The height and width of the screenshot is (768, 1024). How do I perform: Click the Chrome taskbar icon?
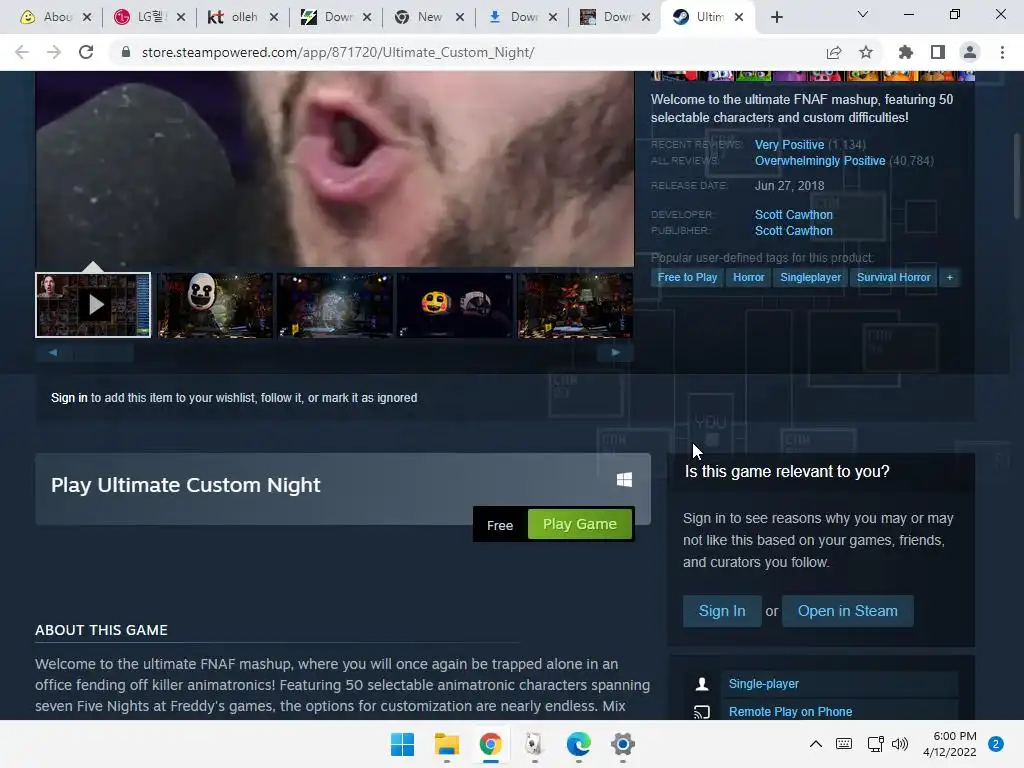[x=490, y=744]
